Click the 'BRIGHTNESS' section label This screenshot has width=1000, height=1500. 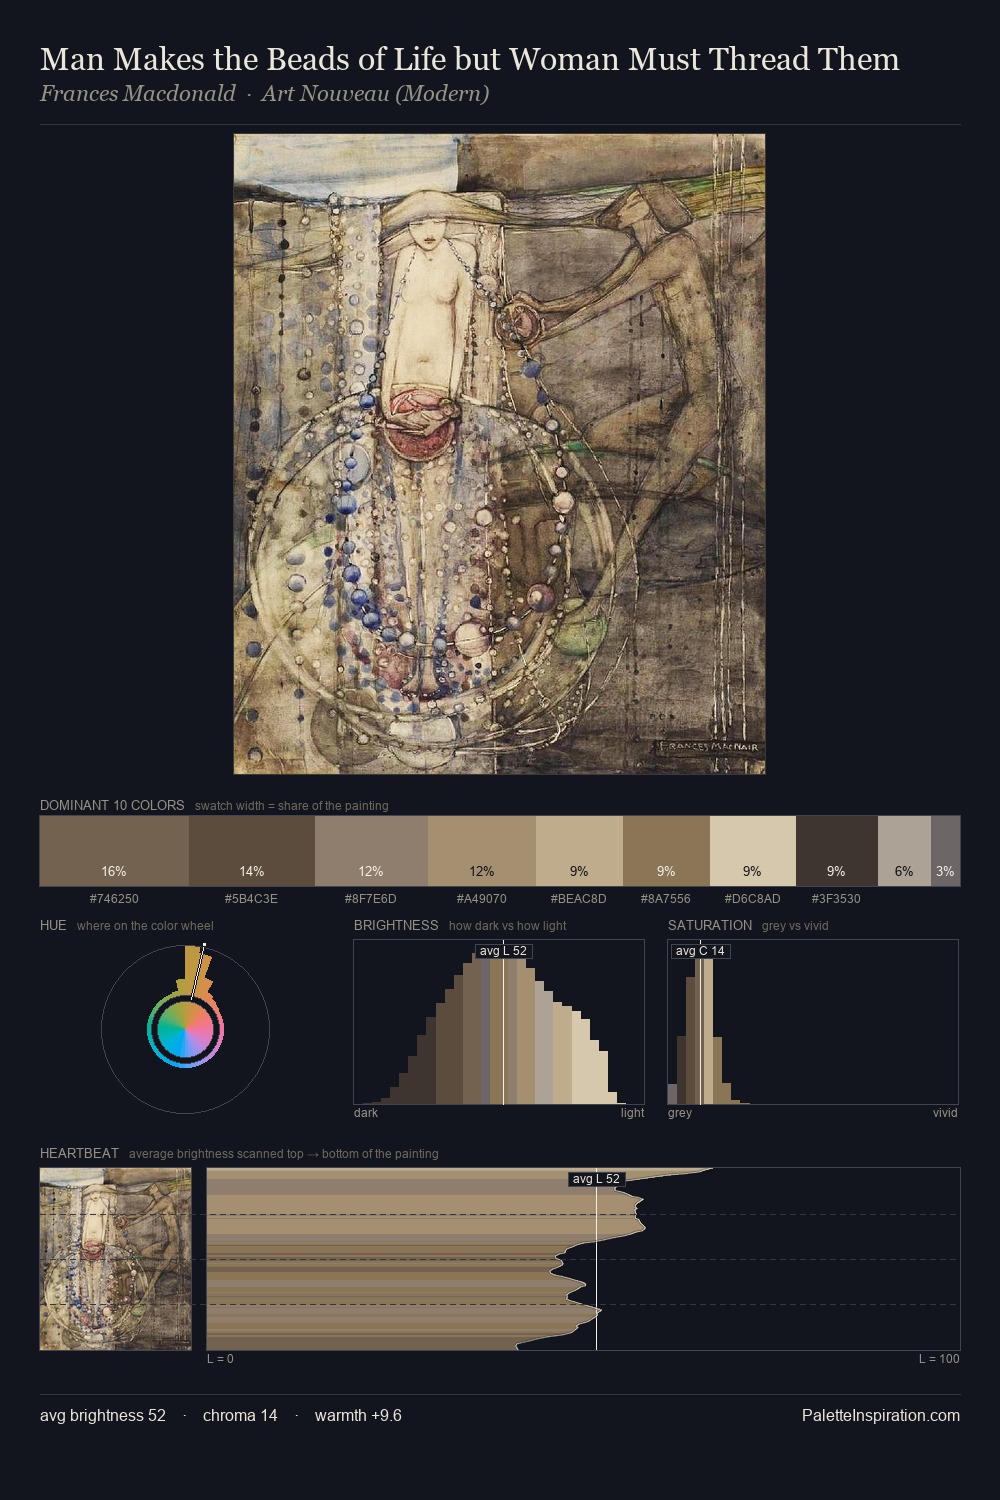396,925
